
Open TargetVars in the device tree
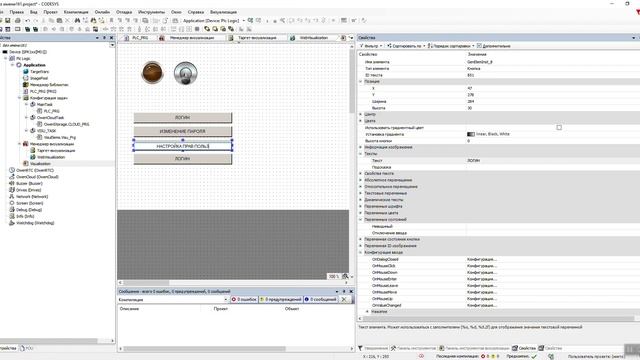click(x=40, y=71)
